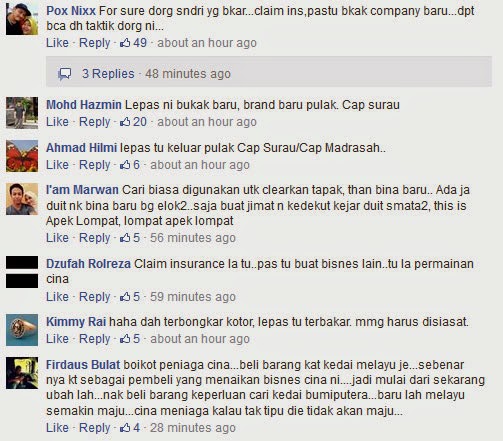503x441 pixels.
Task: Click thumbs-up icon on I'am Marwan comment
Action: point(125,238)
